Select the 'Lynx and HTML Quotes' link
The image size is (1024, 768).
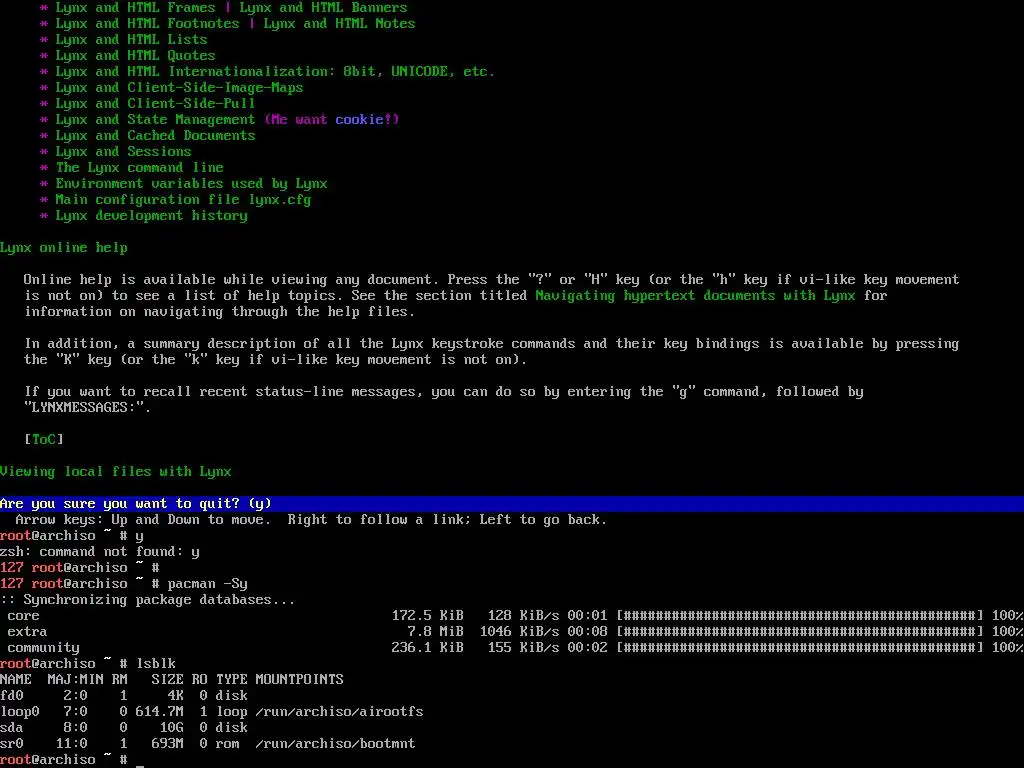135,56
